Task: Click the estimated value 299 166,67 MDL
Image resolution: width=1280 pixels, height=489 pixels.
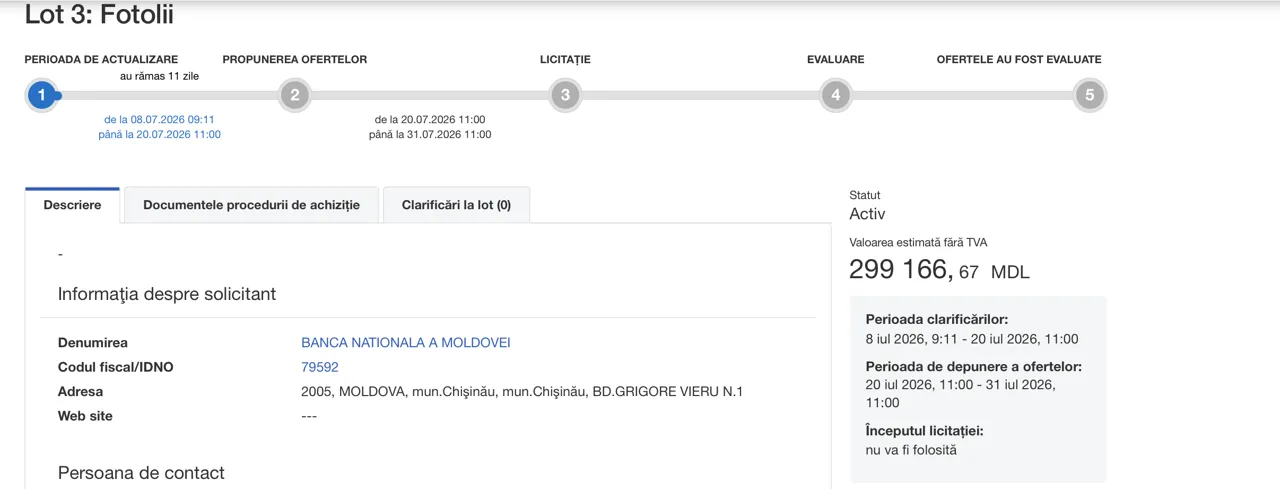Action: click(x=939, y=270)
